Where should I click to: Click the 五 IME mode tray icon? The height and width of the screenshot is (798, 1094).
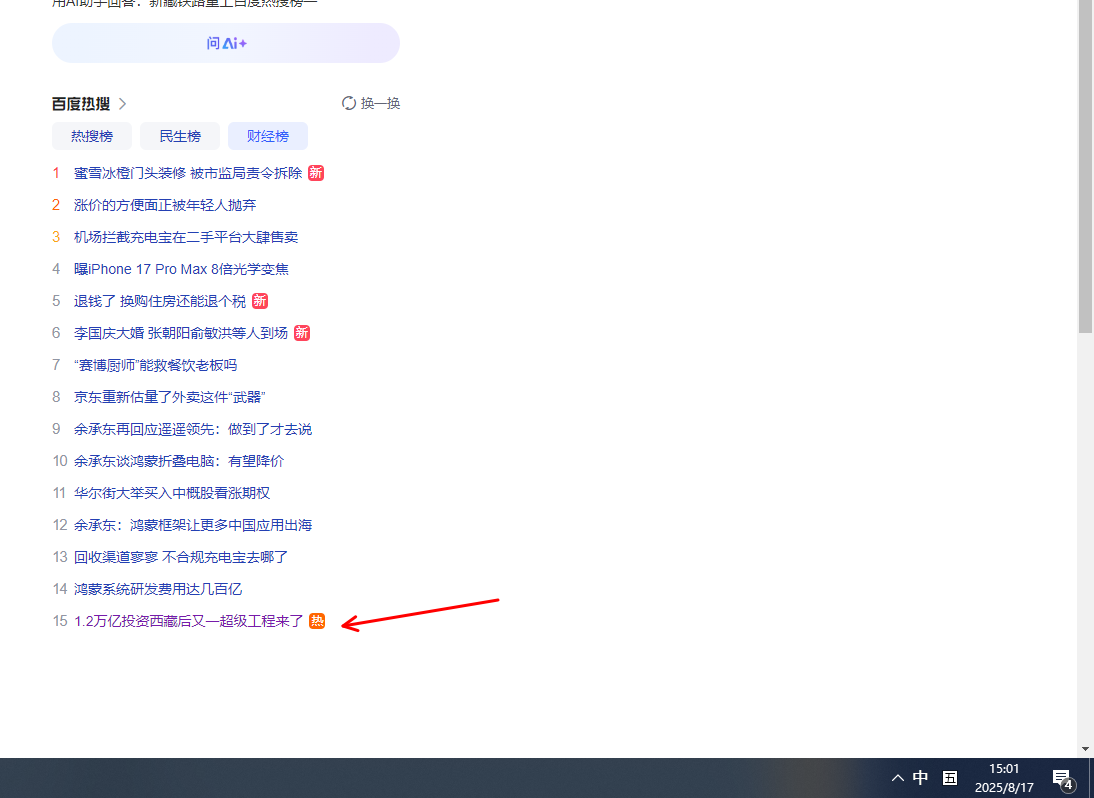pos(950,778)
